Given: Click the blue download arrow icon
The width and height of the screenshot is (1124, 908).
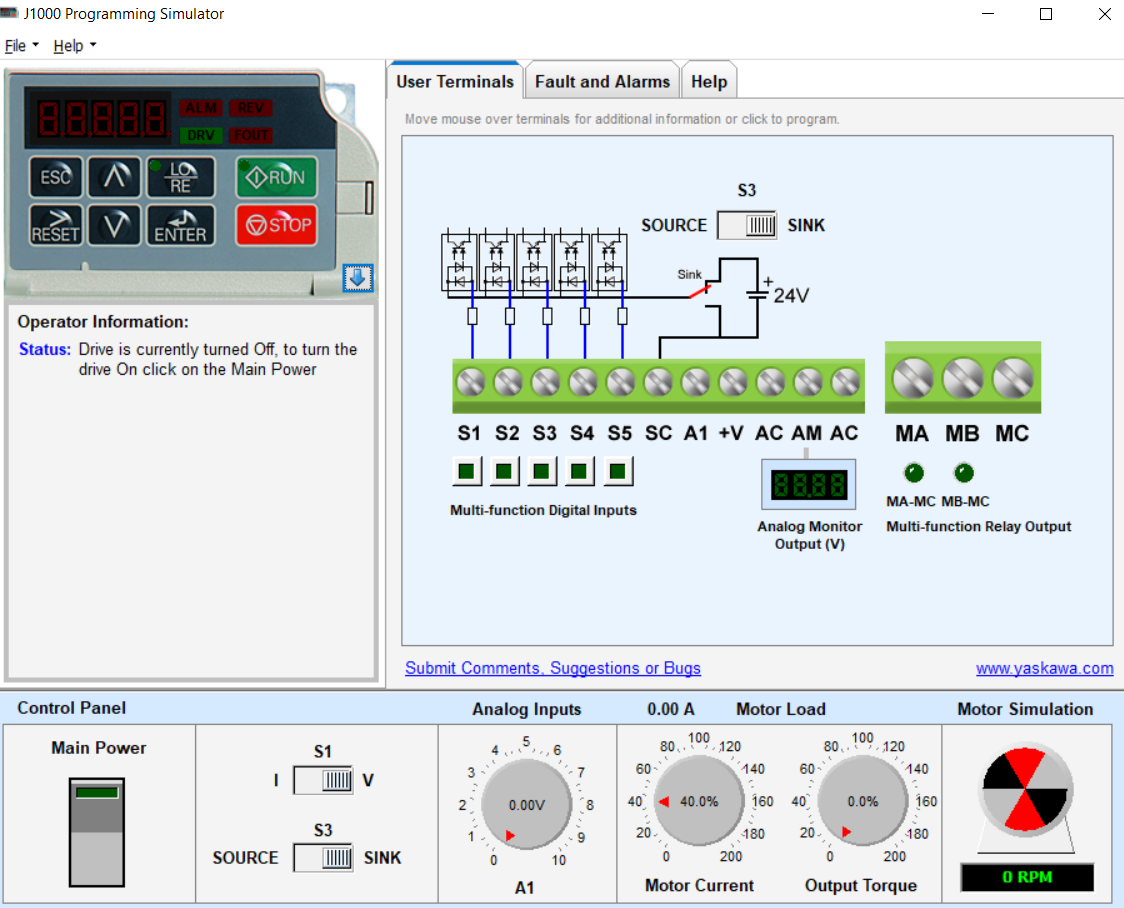Looking at the screenshot, I should 358,277.
